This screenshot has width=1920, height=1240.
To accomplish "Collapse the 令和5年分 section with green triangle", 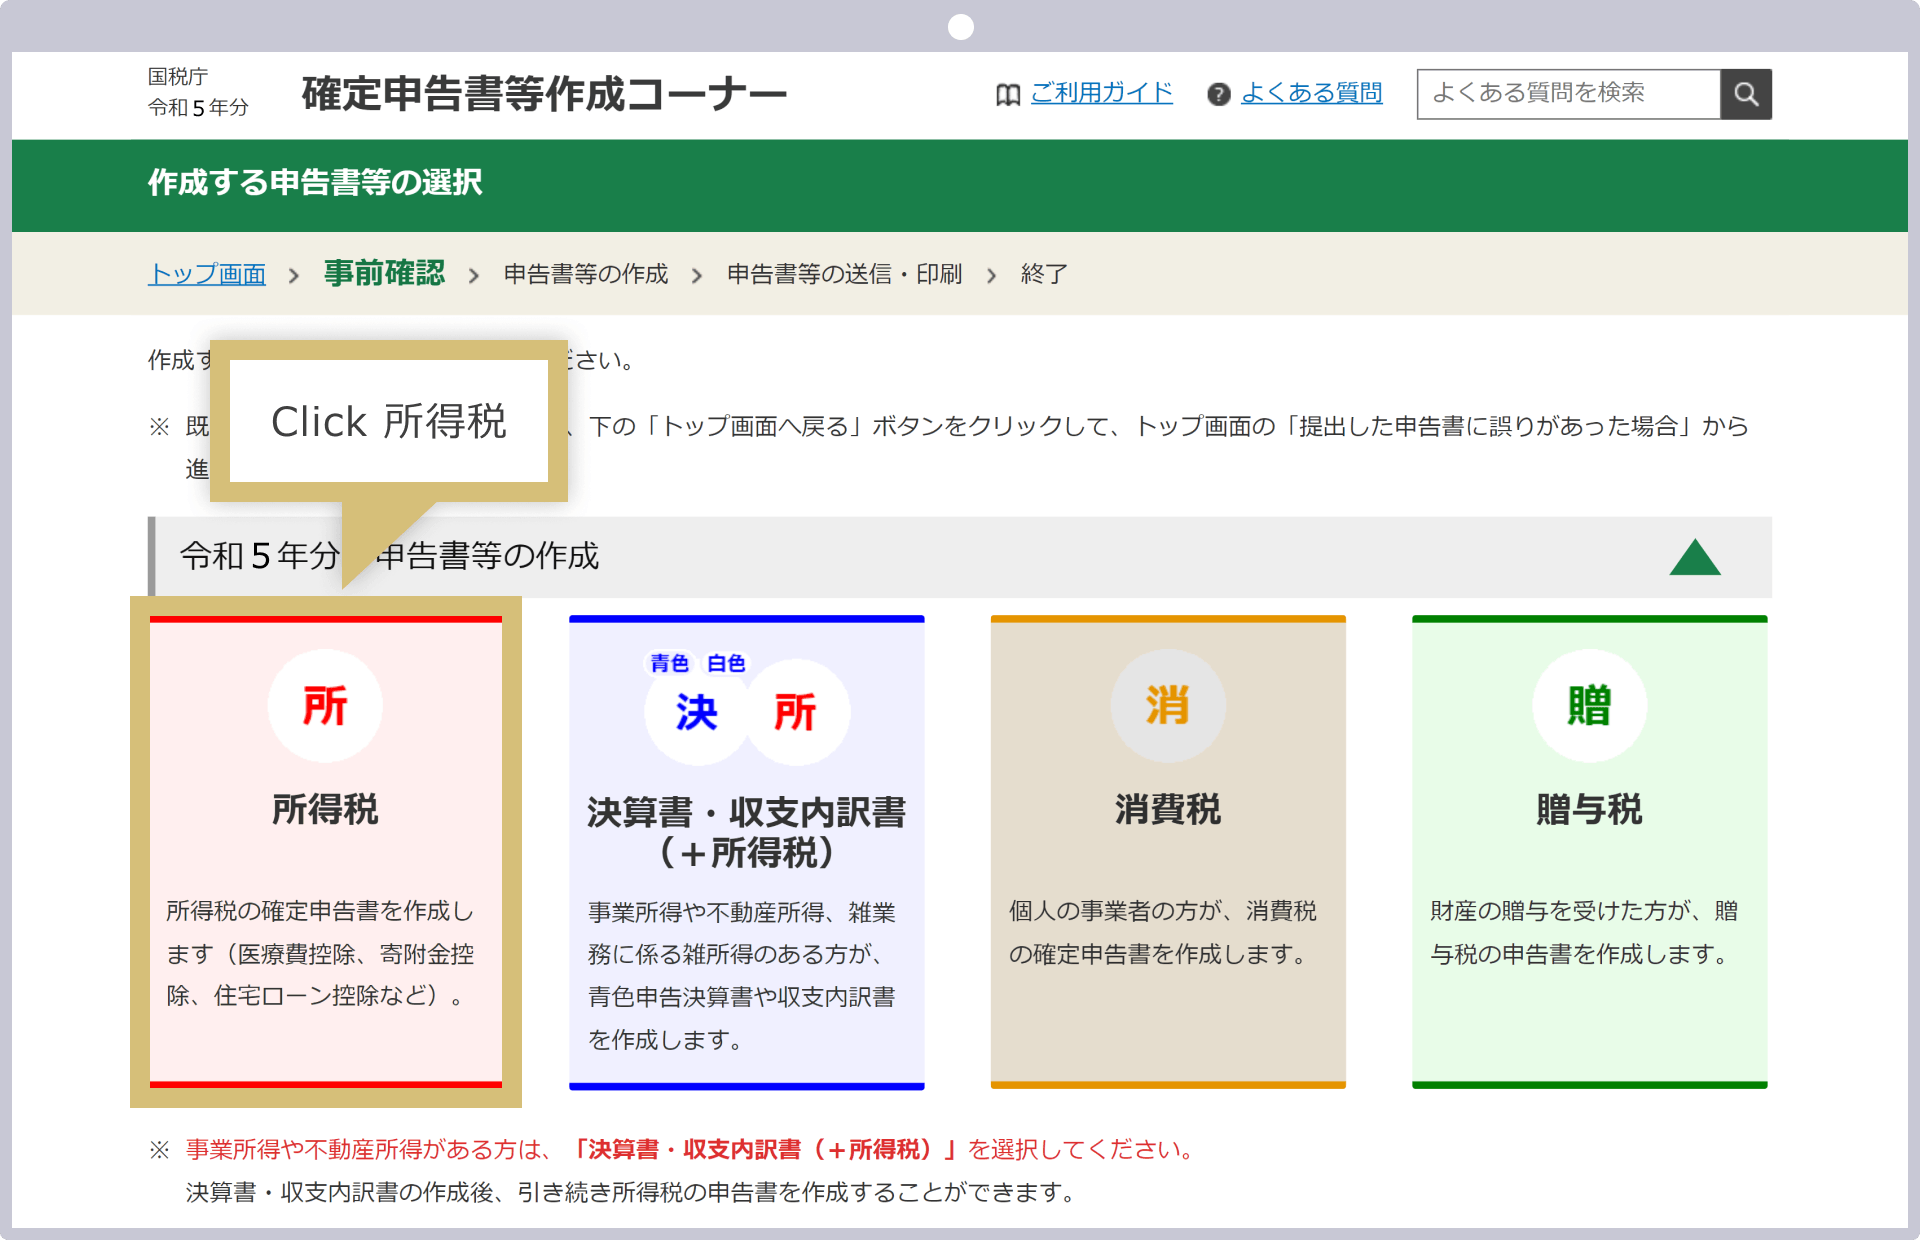I will coord(1695,557).
